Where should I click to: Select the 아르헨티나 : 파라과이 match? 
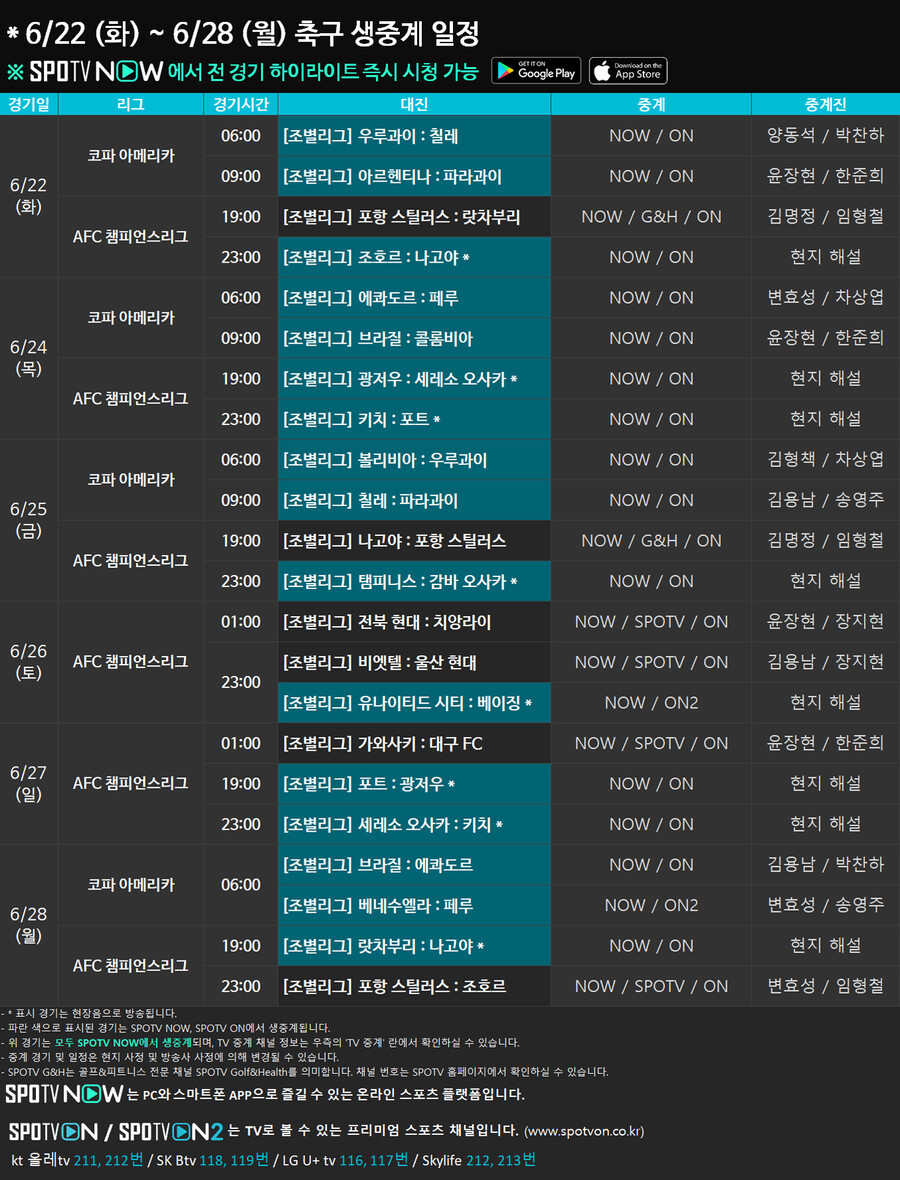[414, 176]
